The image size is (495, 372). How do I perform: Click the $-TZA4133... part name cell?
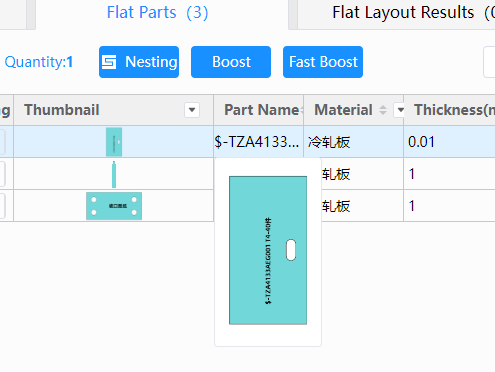click(259, 142)
